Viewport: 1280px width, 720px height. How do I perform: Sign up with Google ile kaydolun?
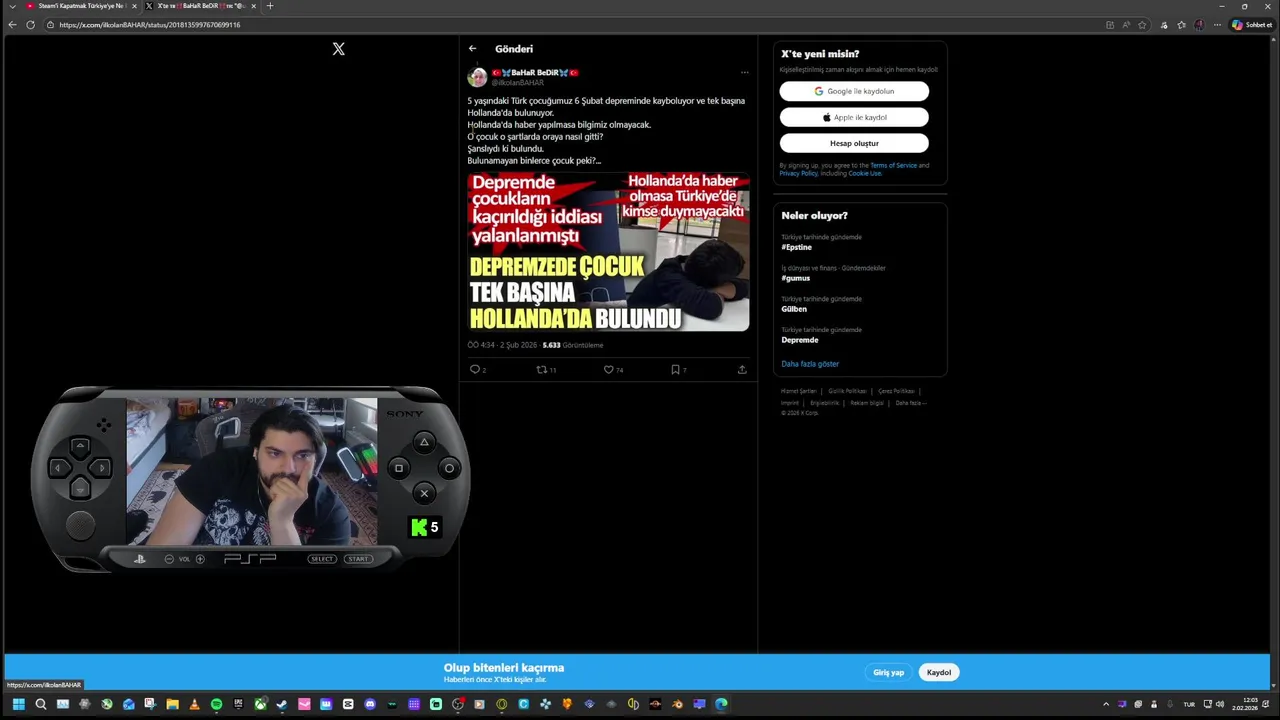(854, 91)
